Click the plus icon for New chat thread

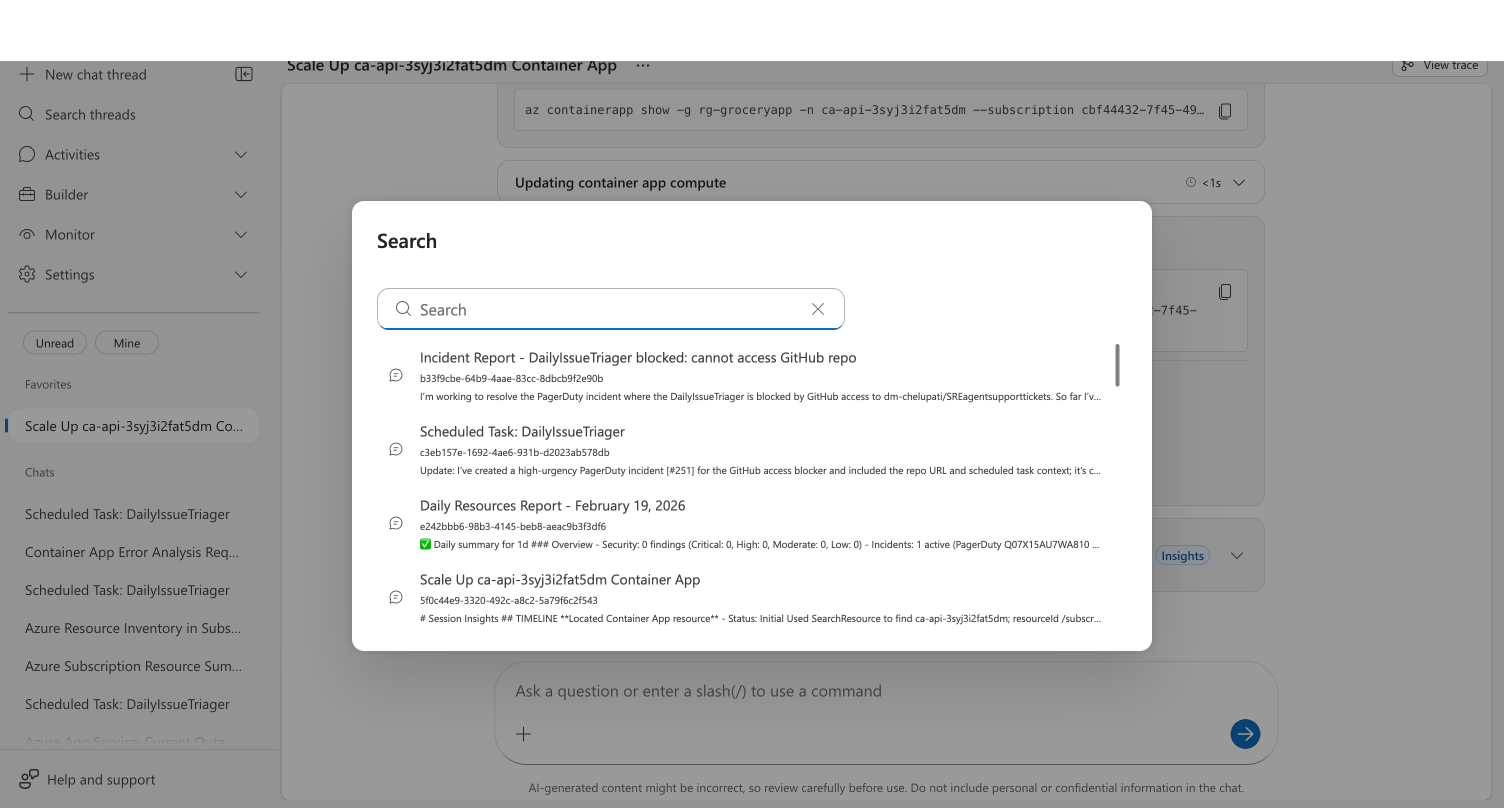point(27,74)
